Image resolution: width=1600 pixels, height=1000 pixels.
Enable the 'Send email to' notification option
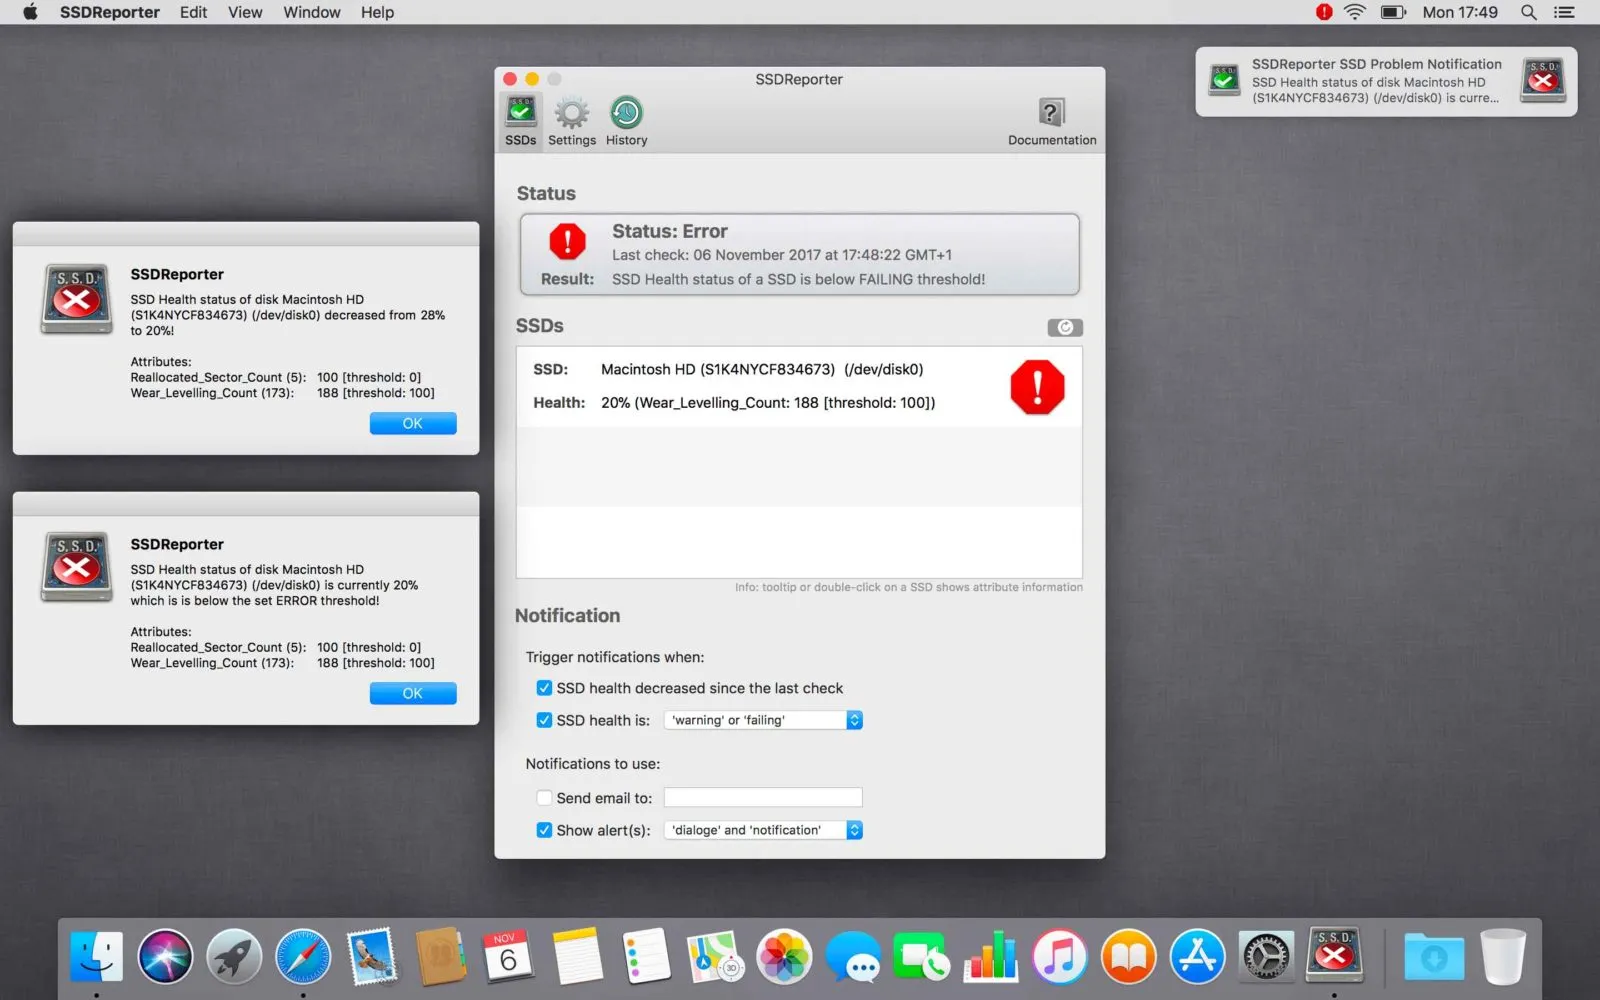coord(544,797)
